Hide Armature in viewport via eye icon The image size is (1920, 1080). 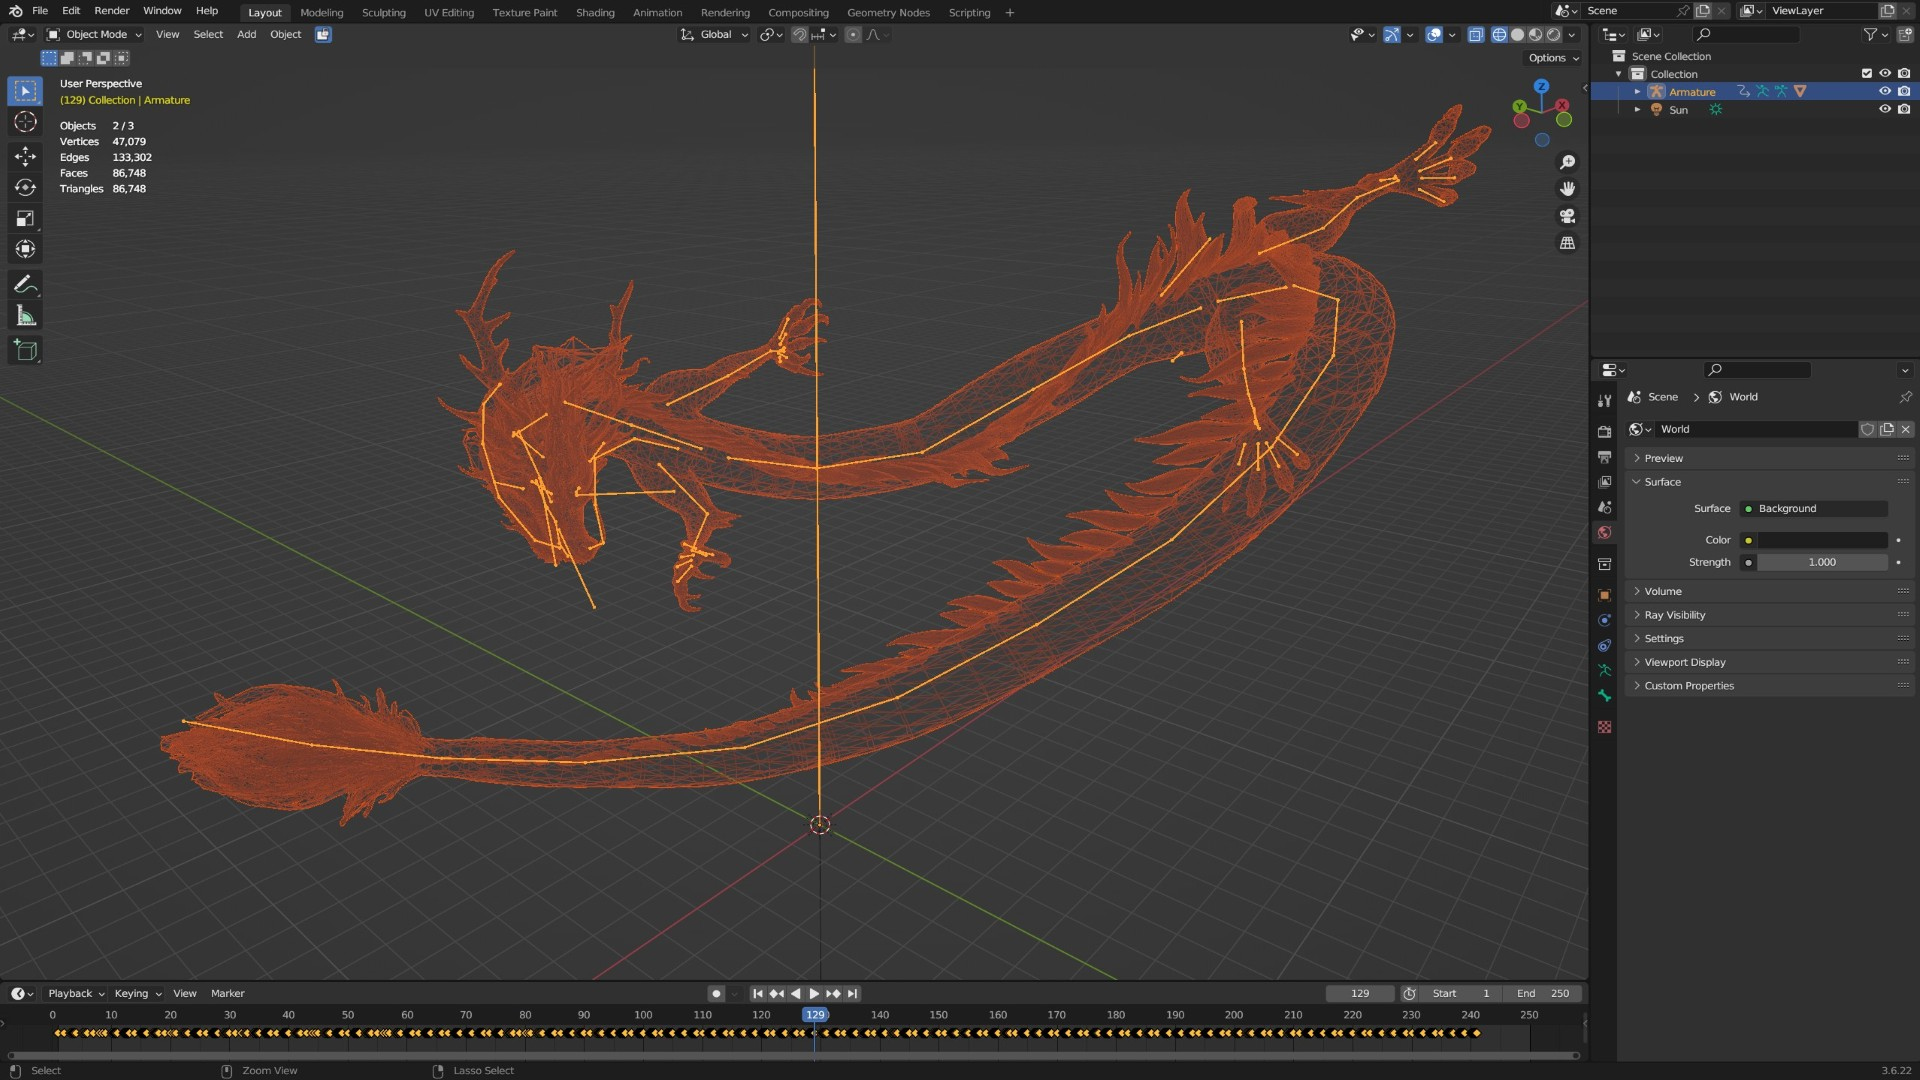(1884, 91)
